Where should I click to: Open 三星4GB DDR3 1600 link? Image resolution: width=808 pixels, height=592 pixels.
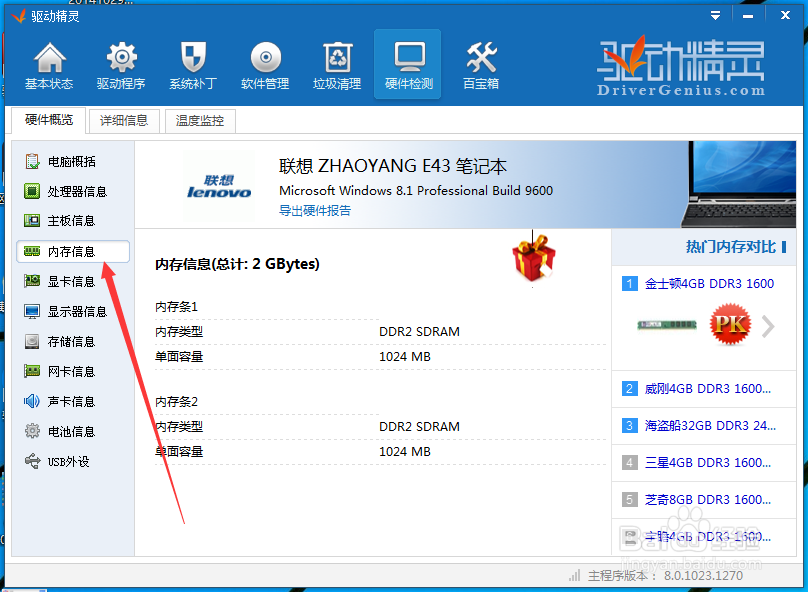[708, 463]
